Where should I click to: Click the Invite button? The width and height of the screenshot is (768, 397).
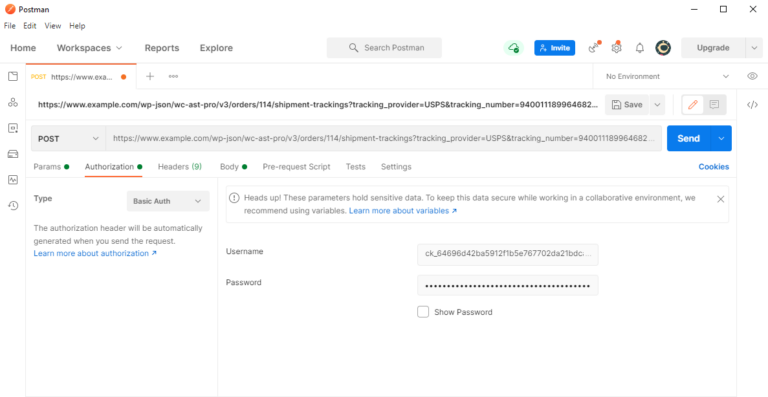(x=554, y=48)
